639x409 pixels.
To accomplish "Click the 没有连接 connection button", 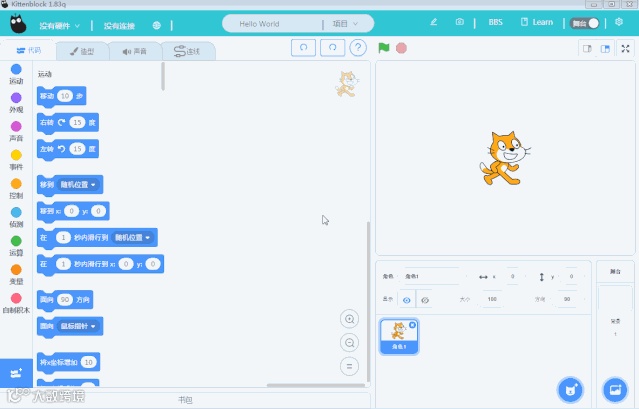I will click(119, 26).
